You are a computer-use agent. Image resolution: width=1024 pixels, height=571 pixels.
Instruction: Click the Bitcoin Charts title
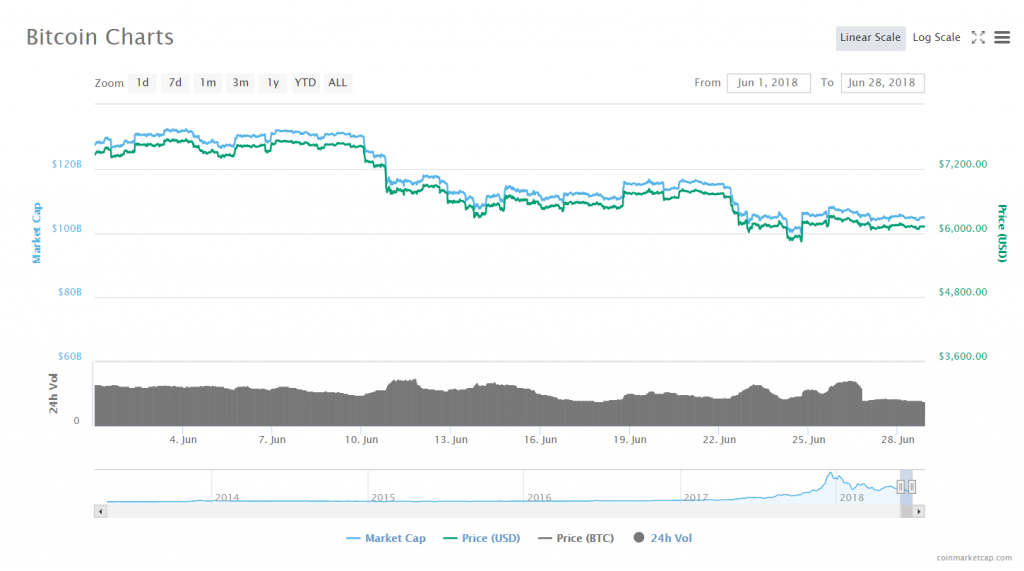(x=100, y=37)
